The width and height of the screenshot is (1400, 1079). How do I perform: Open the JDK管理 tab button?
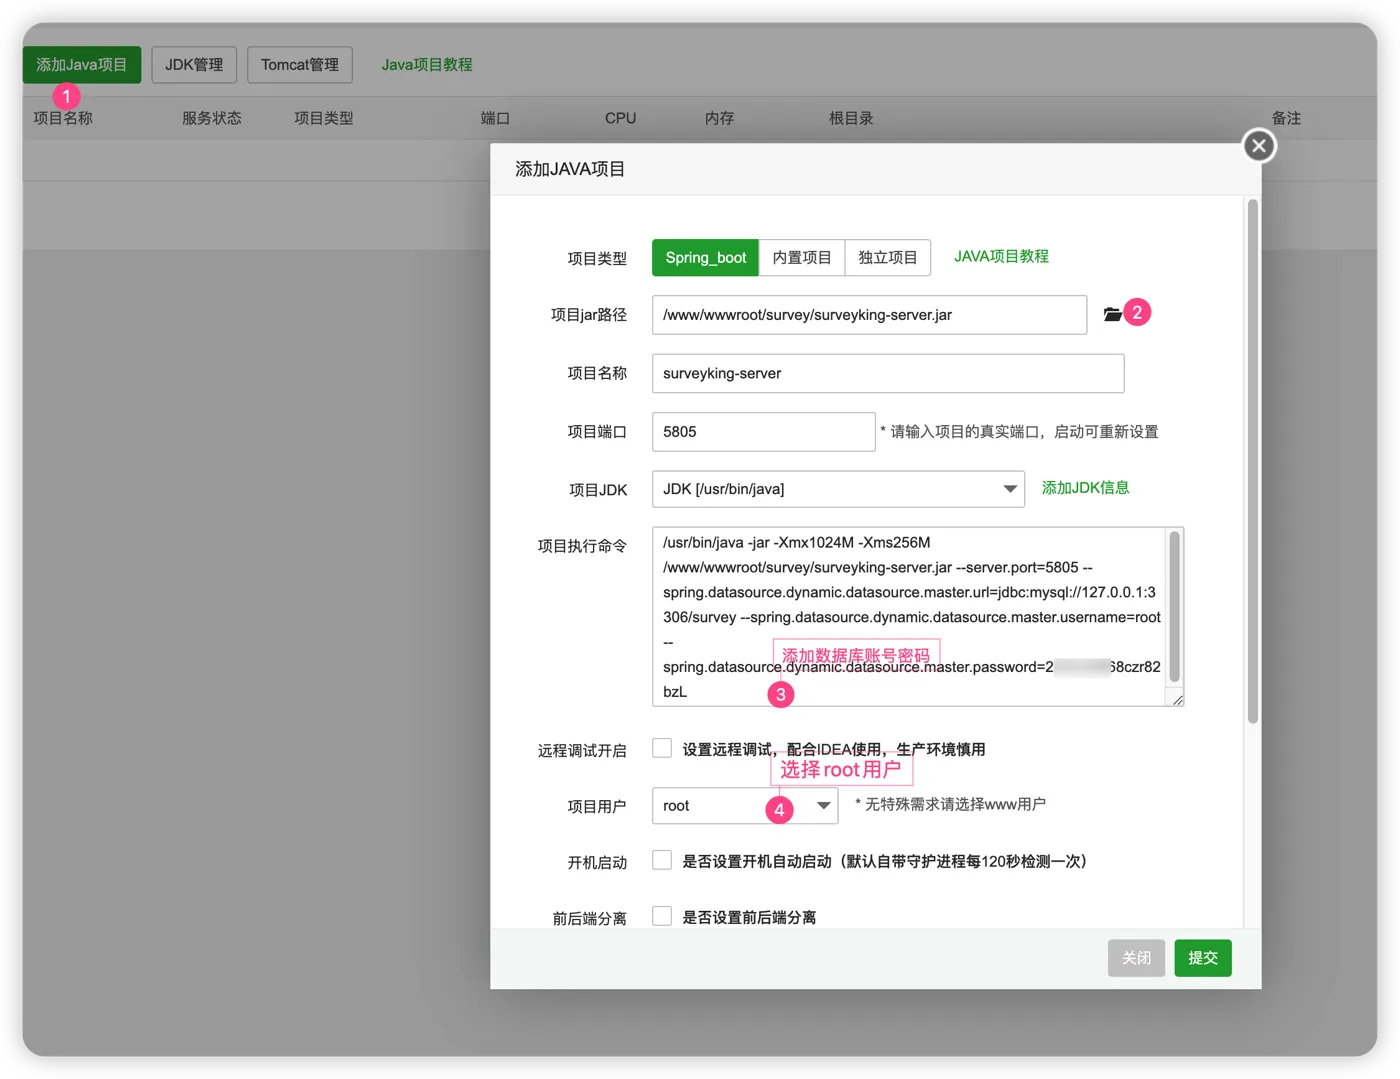click(x=194, y=65)
